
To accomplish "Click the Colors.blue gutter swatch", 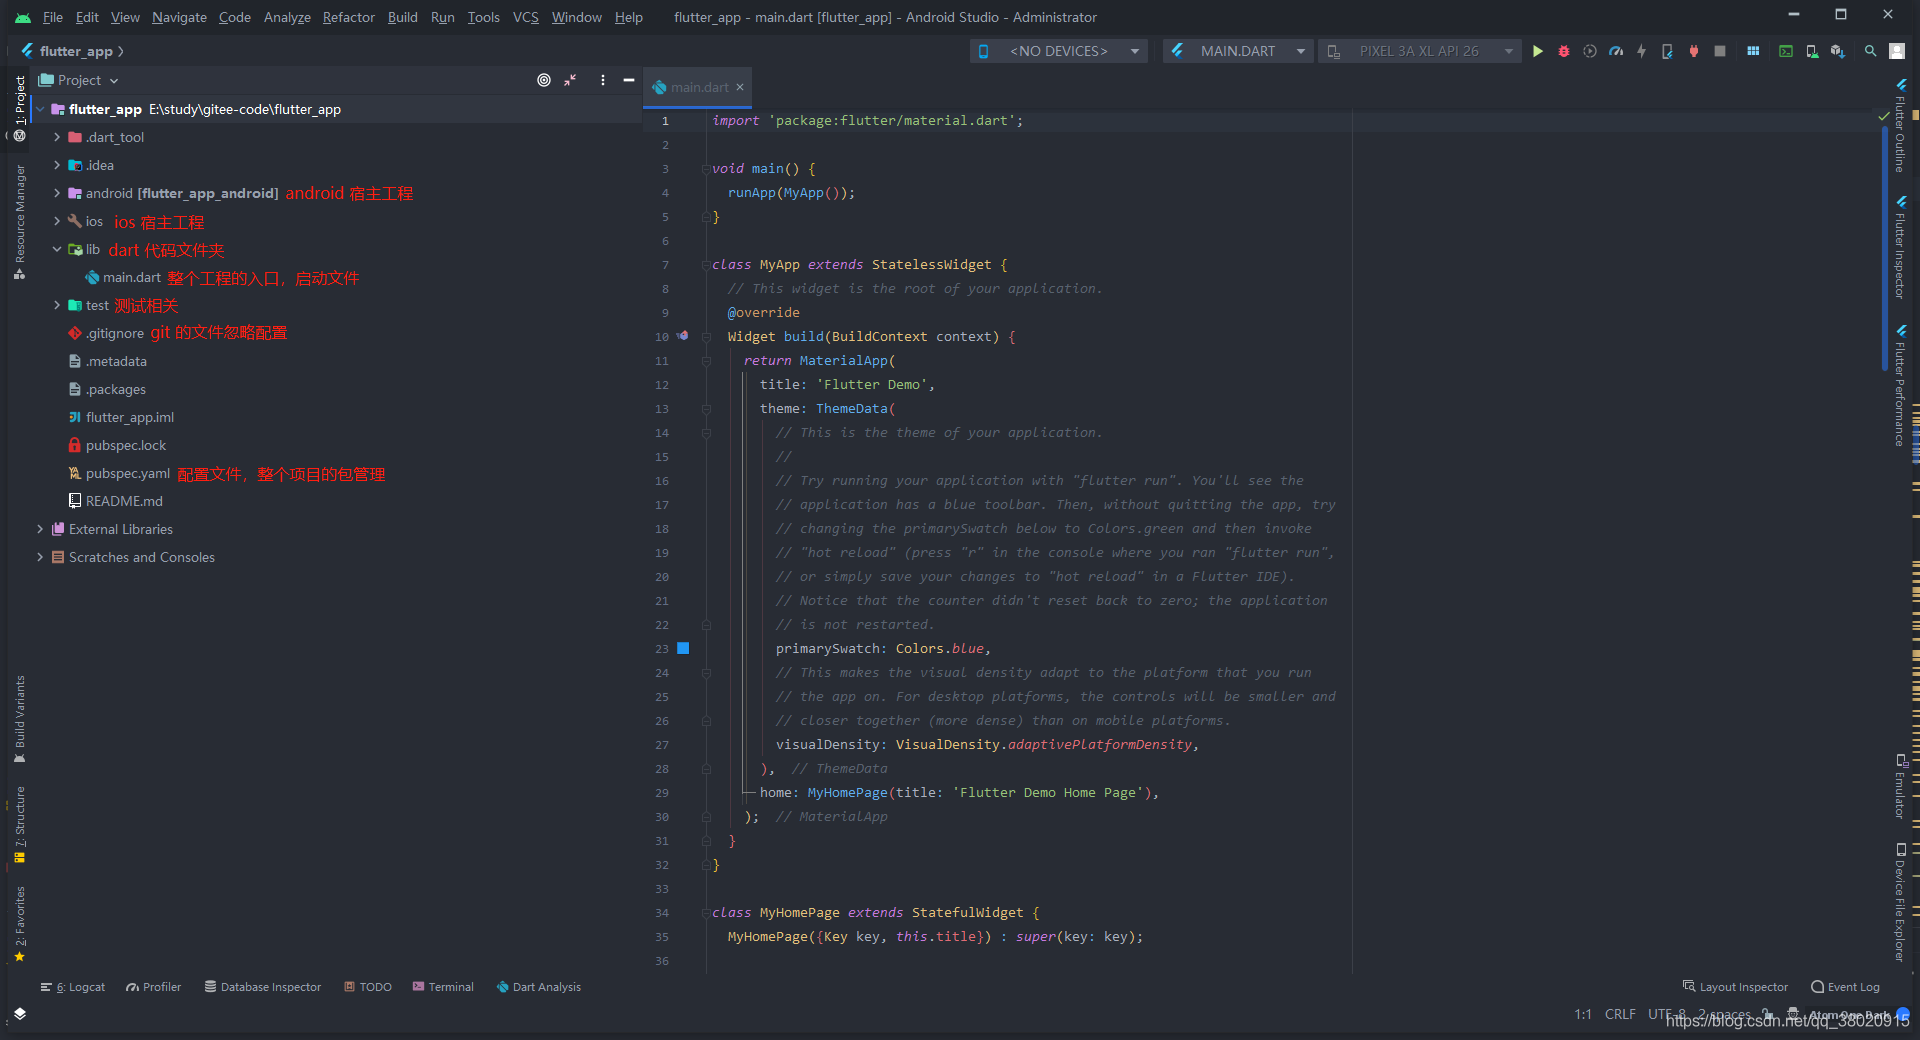I will pos(684,648).
